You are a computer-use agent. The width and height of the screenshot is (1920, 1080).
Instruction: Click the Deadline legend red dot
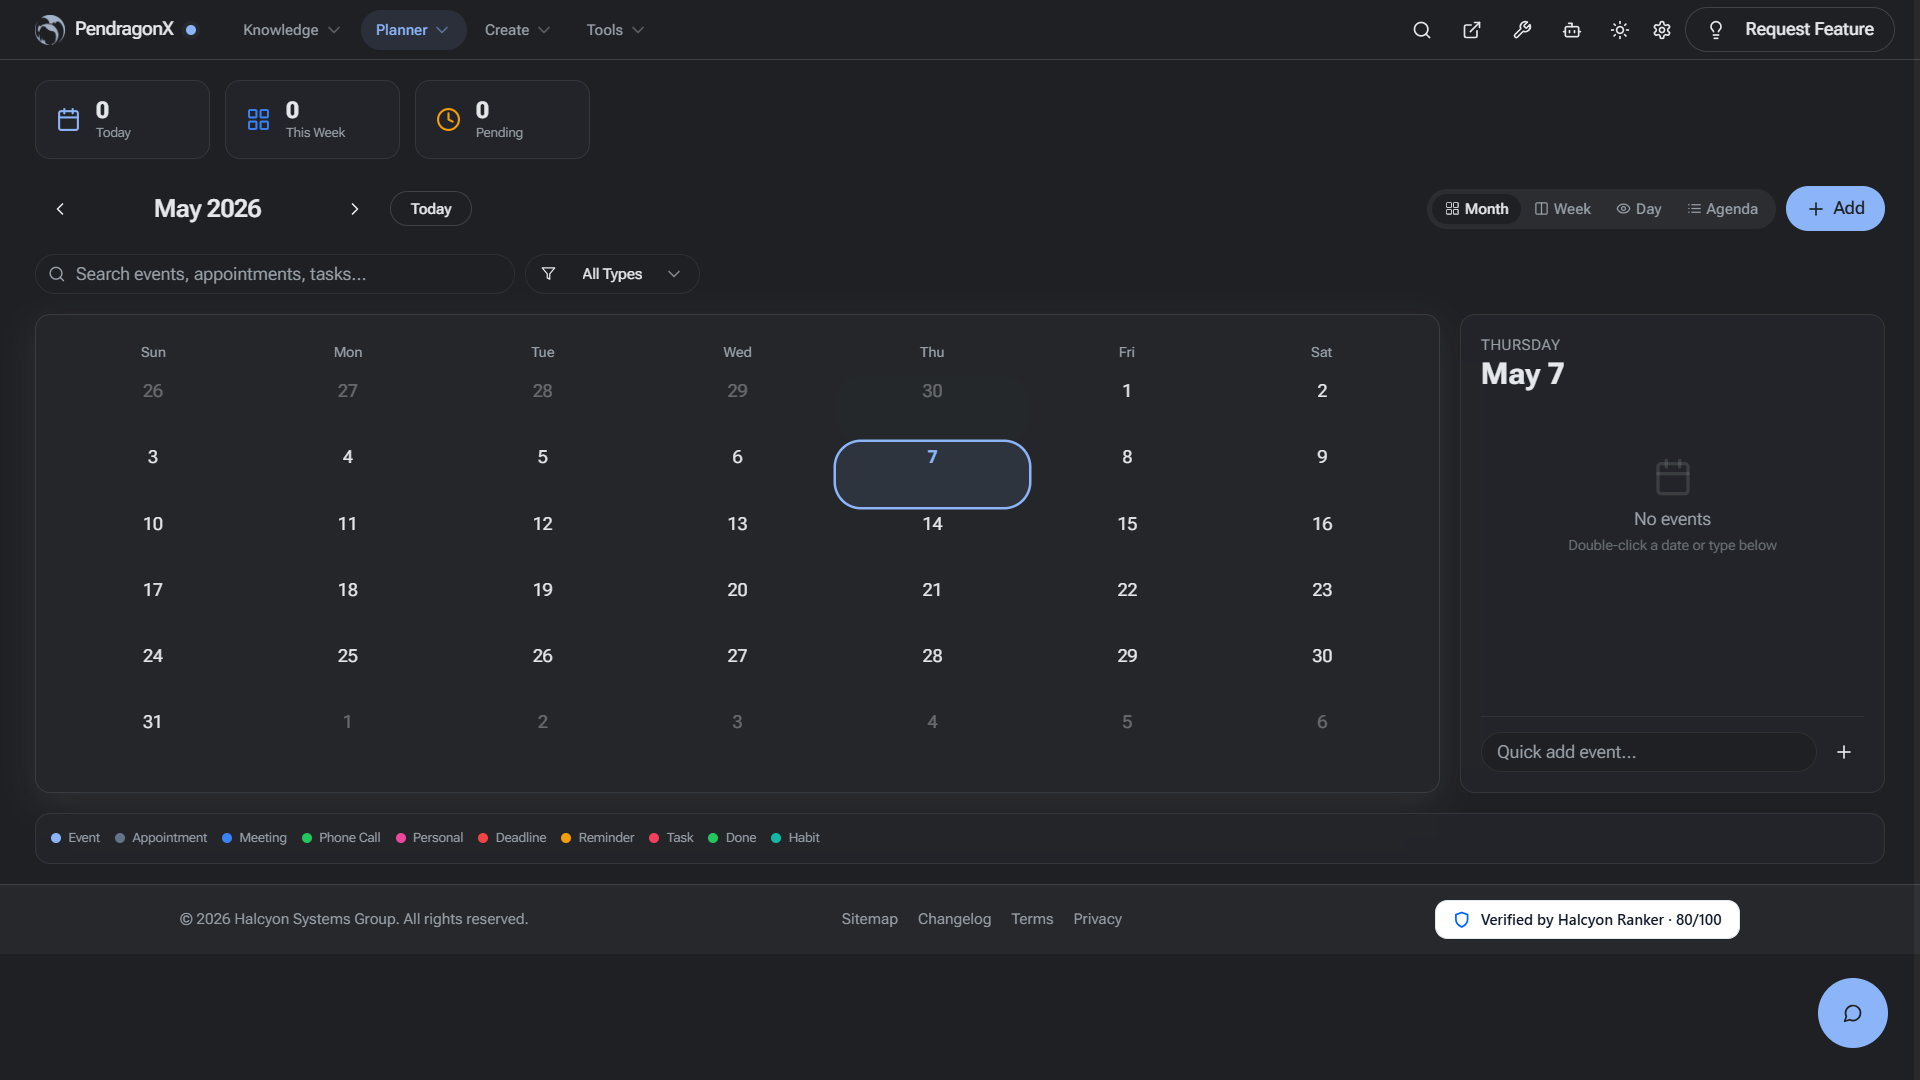click(x=483, y=838)
